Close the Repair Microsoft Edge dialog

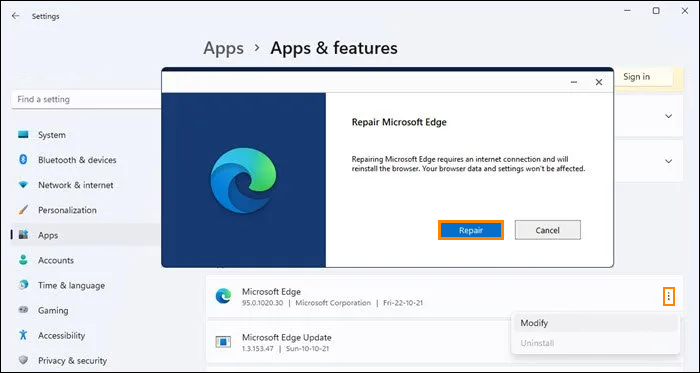pos(599,82)
